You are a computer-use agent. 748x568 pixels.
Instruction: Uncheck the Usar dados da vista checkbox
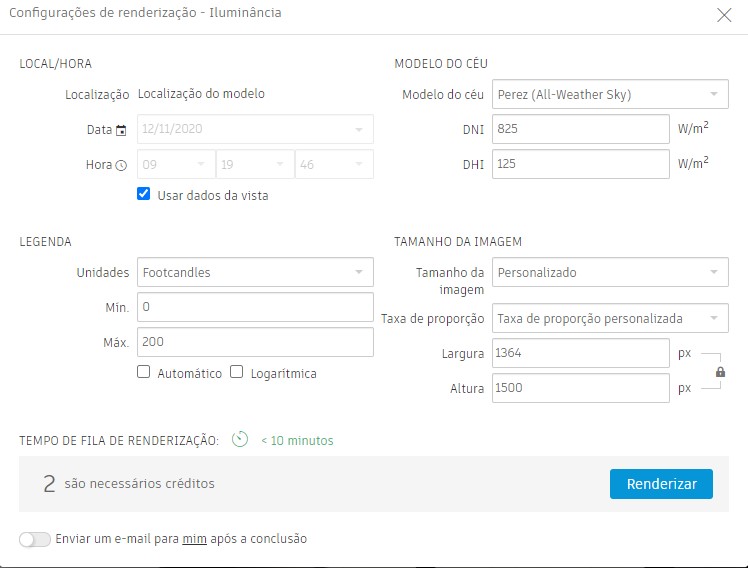point(144,195)
